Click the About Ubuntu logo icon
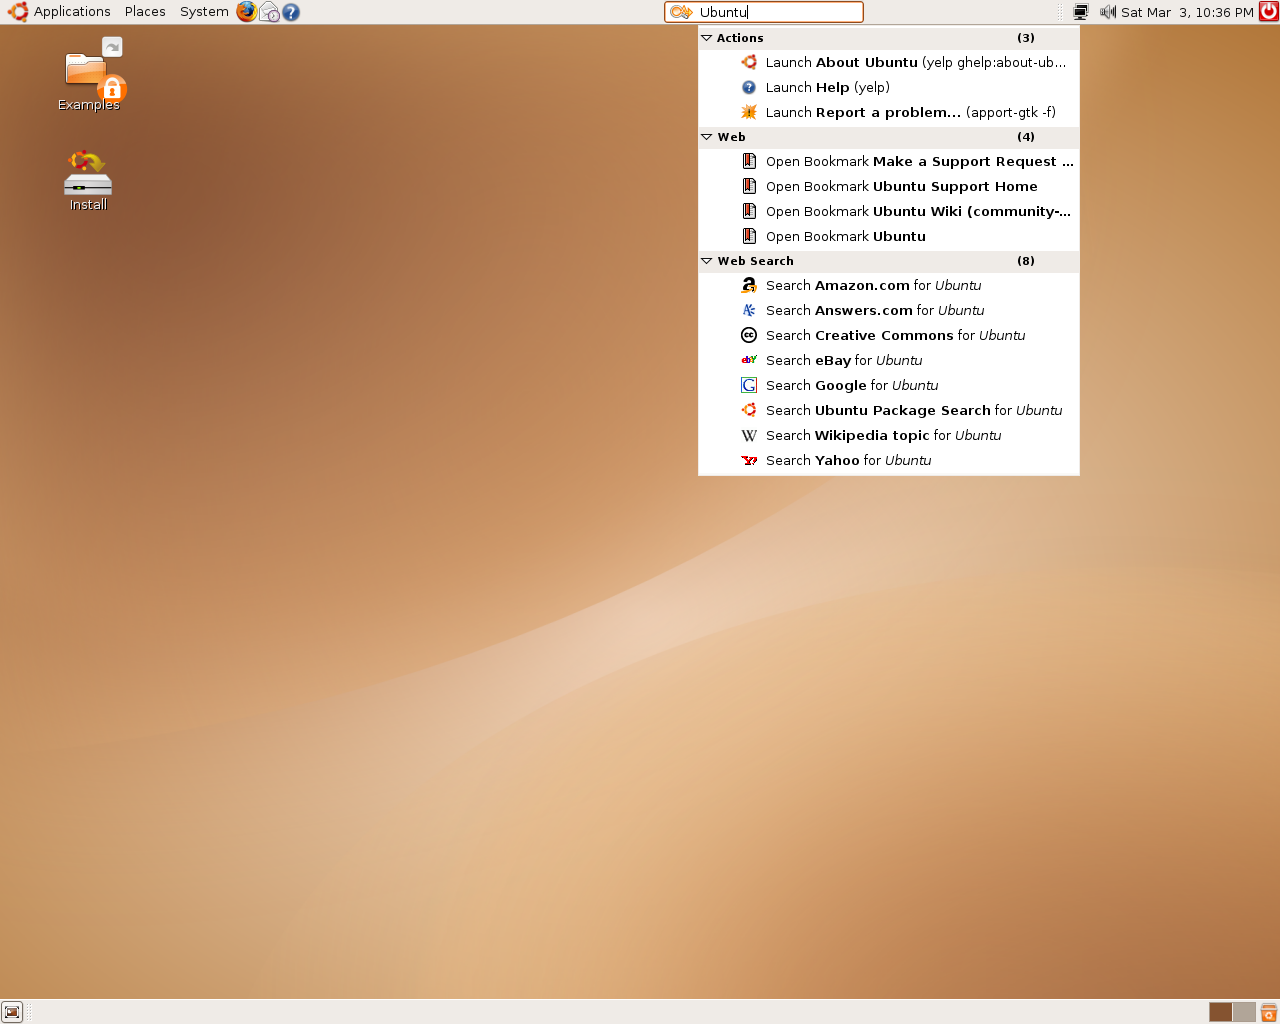 pyautogui.click(x=749, y=62)
